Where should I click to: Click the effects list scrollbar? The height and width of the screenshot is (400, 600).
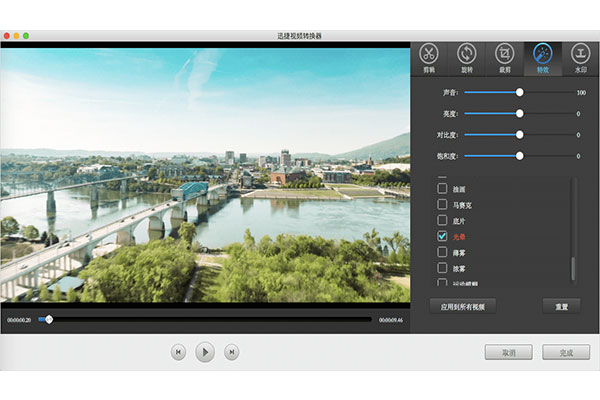pyautogui.click(x=573, y=269)
